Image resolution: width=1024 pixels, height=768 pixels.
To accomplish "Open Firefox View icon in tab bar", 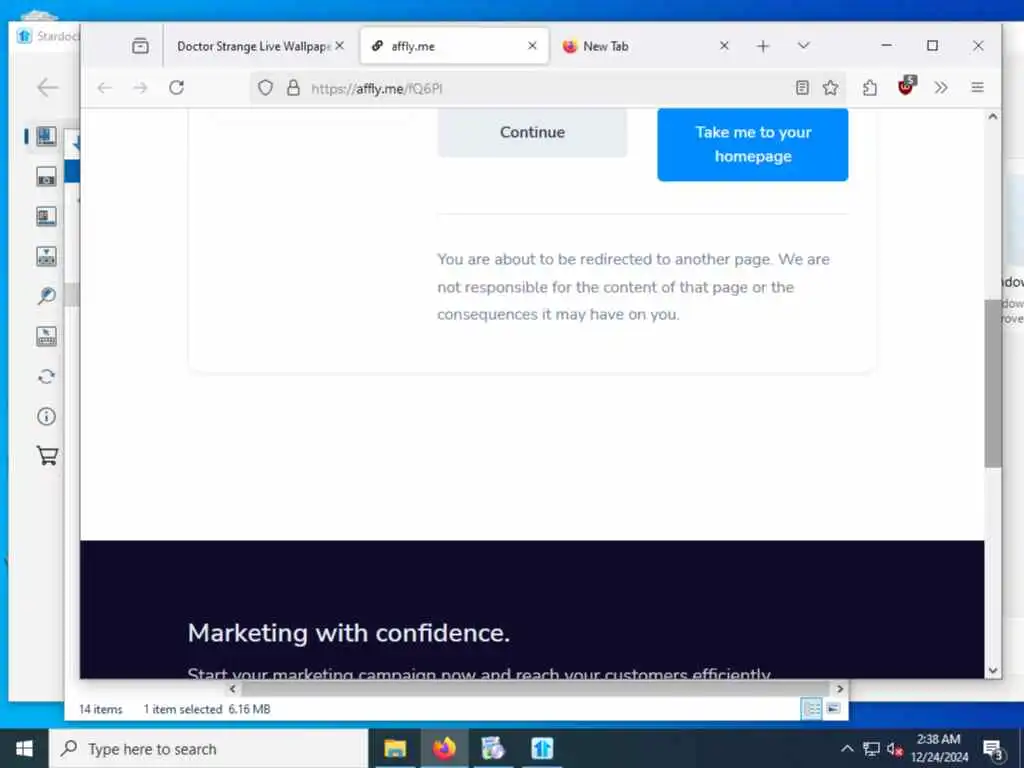I will point(140,46).
